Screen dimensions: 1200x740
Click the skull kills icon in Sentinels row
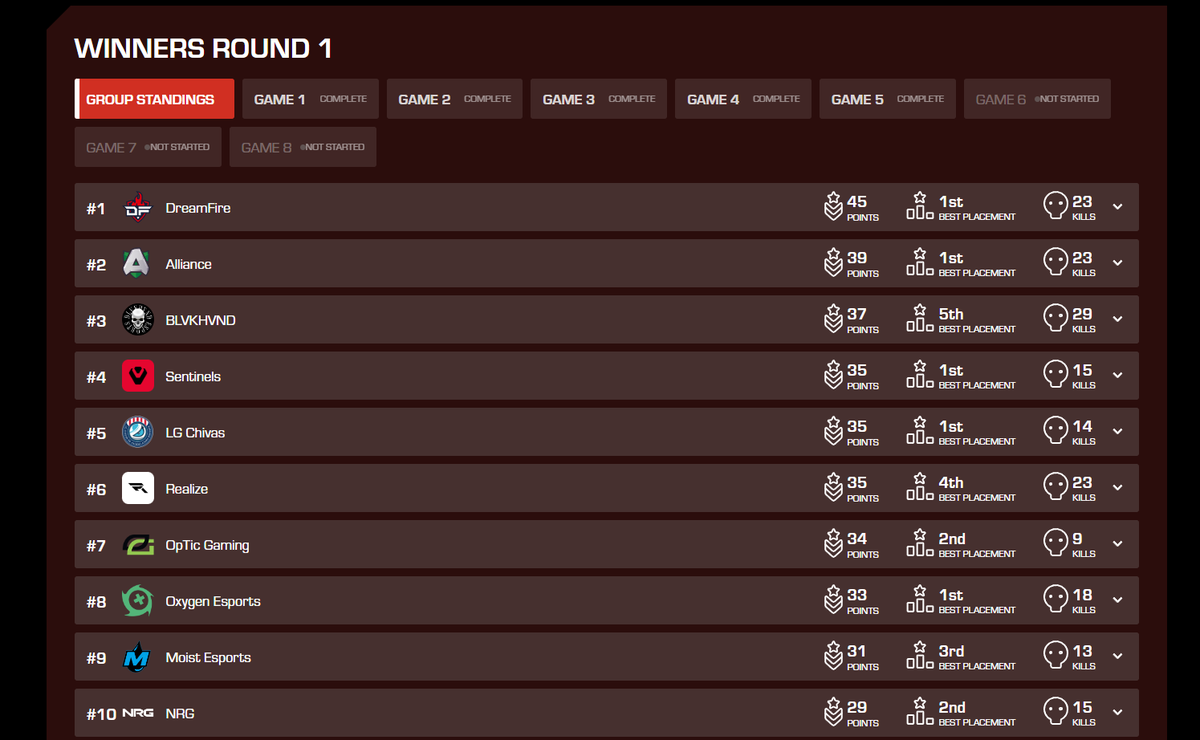pos(1055,375)
